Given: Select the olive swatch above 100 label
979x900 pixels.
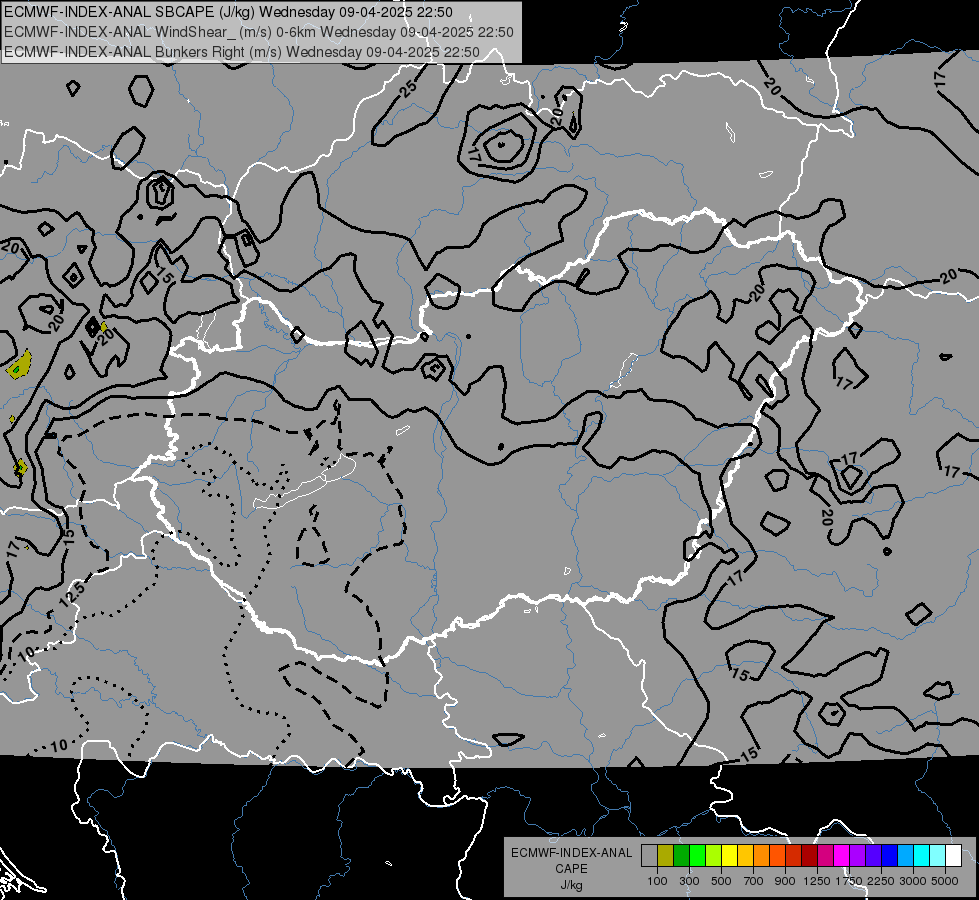Looking at the screenshot, I should (x=665, y=856).
